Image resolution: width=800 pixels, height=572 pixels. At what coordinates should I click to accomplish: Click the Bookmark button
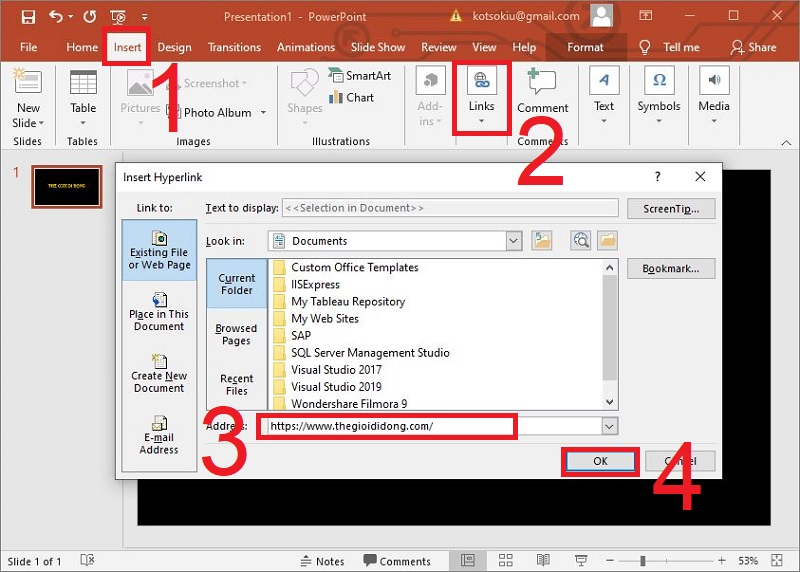tap(671, 268)
